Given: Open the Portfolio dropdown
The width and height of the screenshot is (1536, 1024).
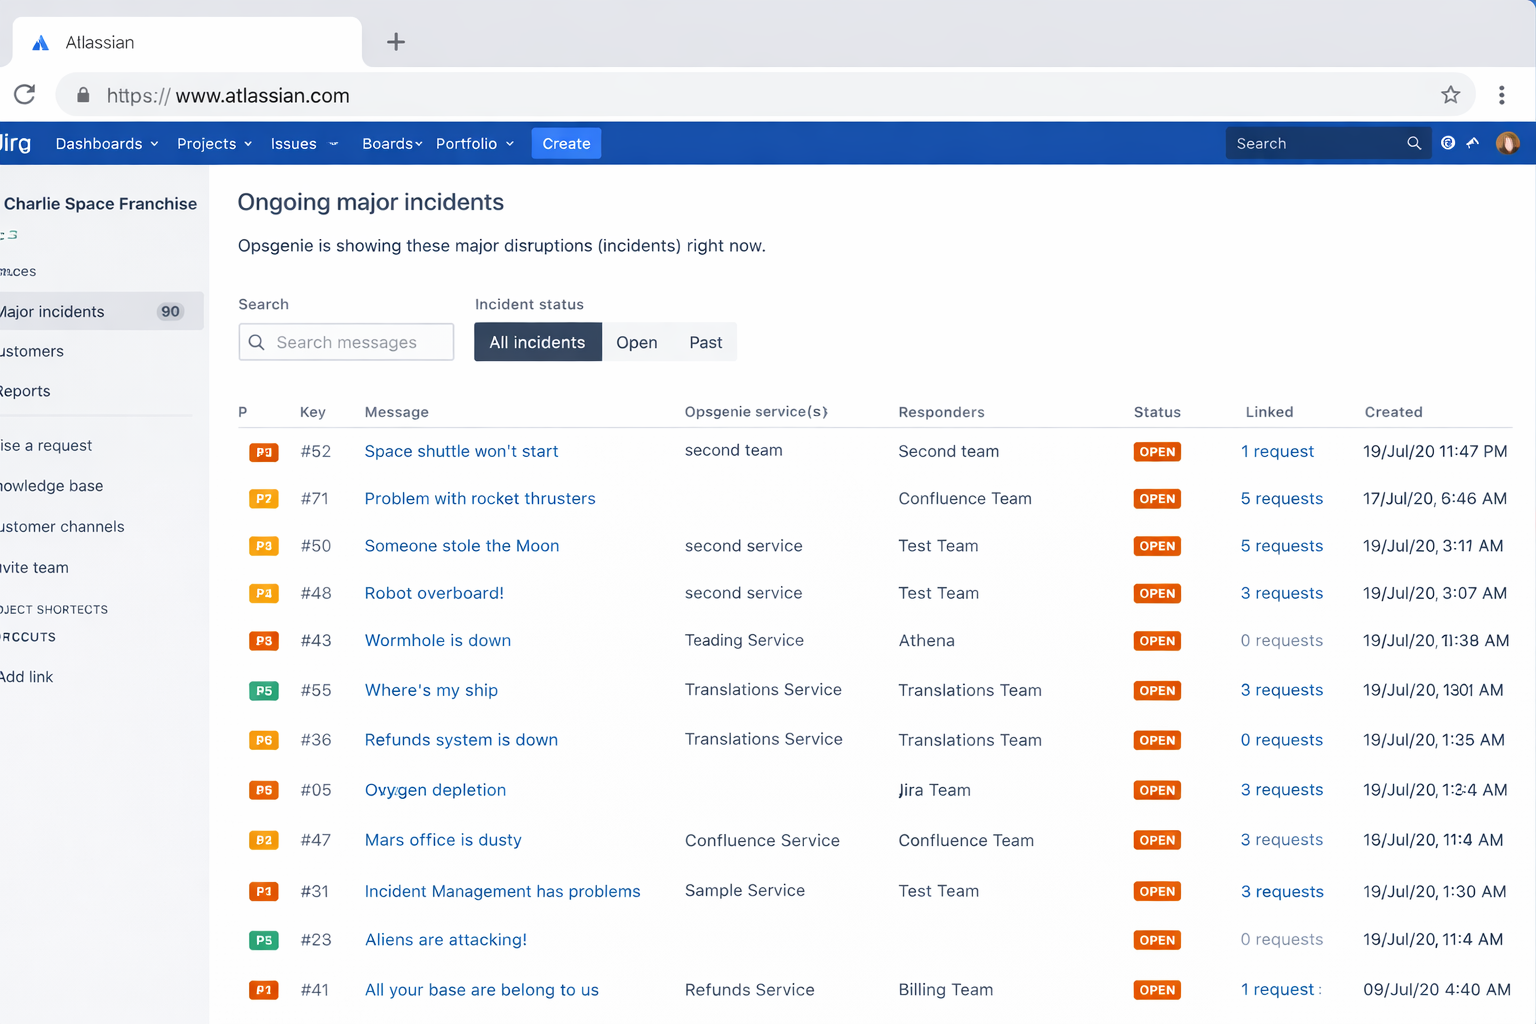Looking at the screenshot, I should click(474, 144).
